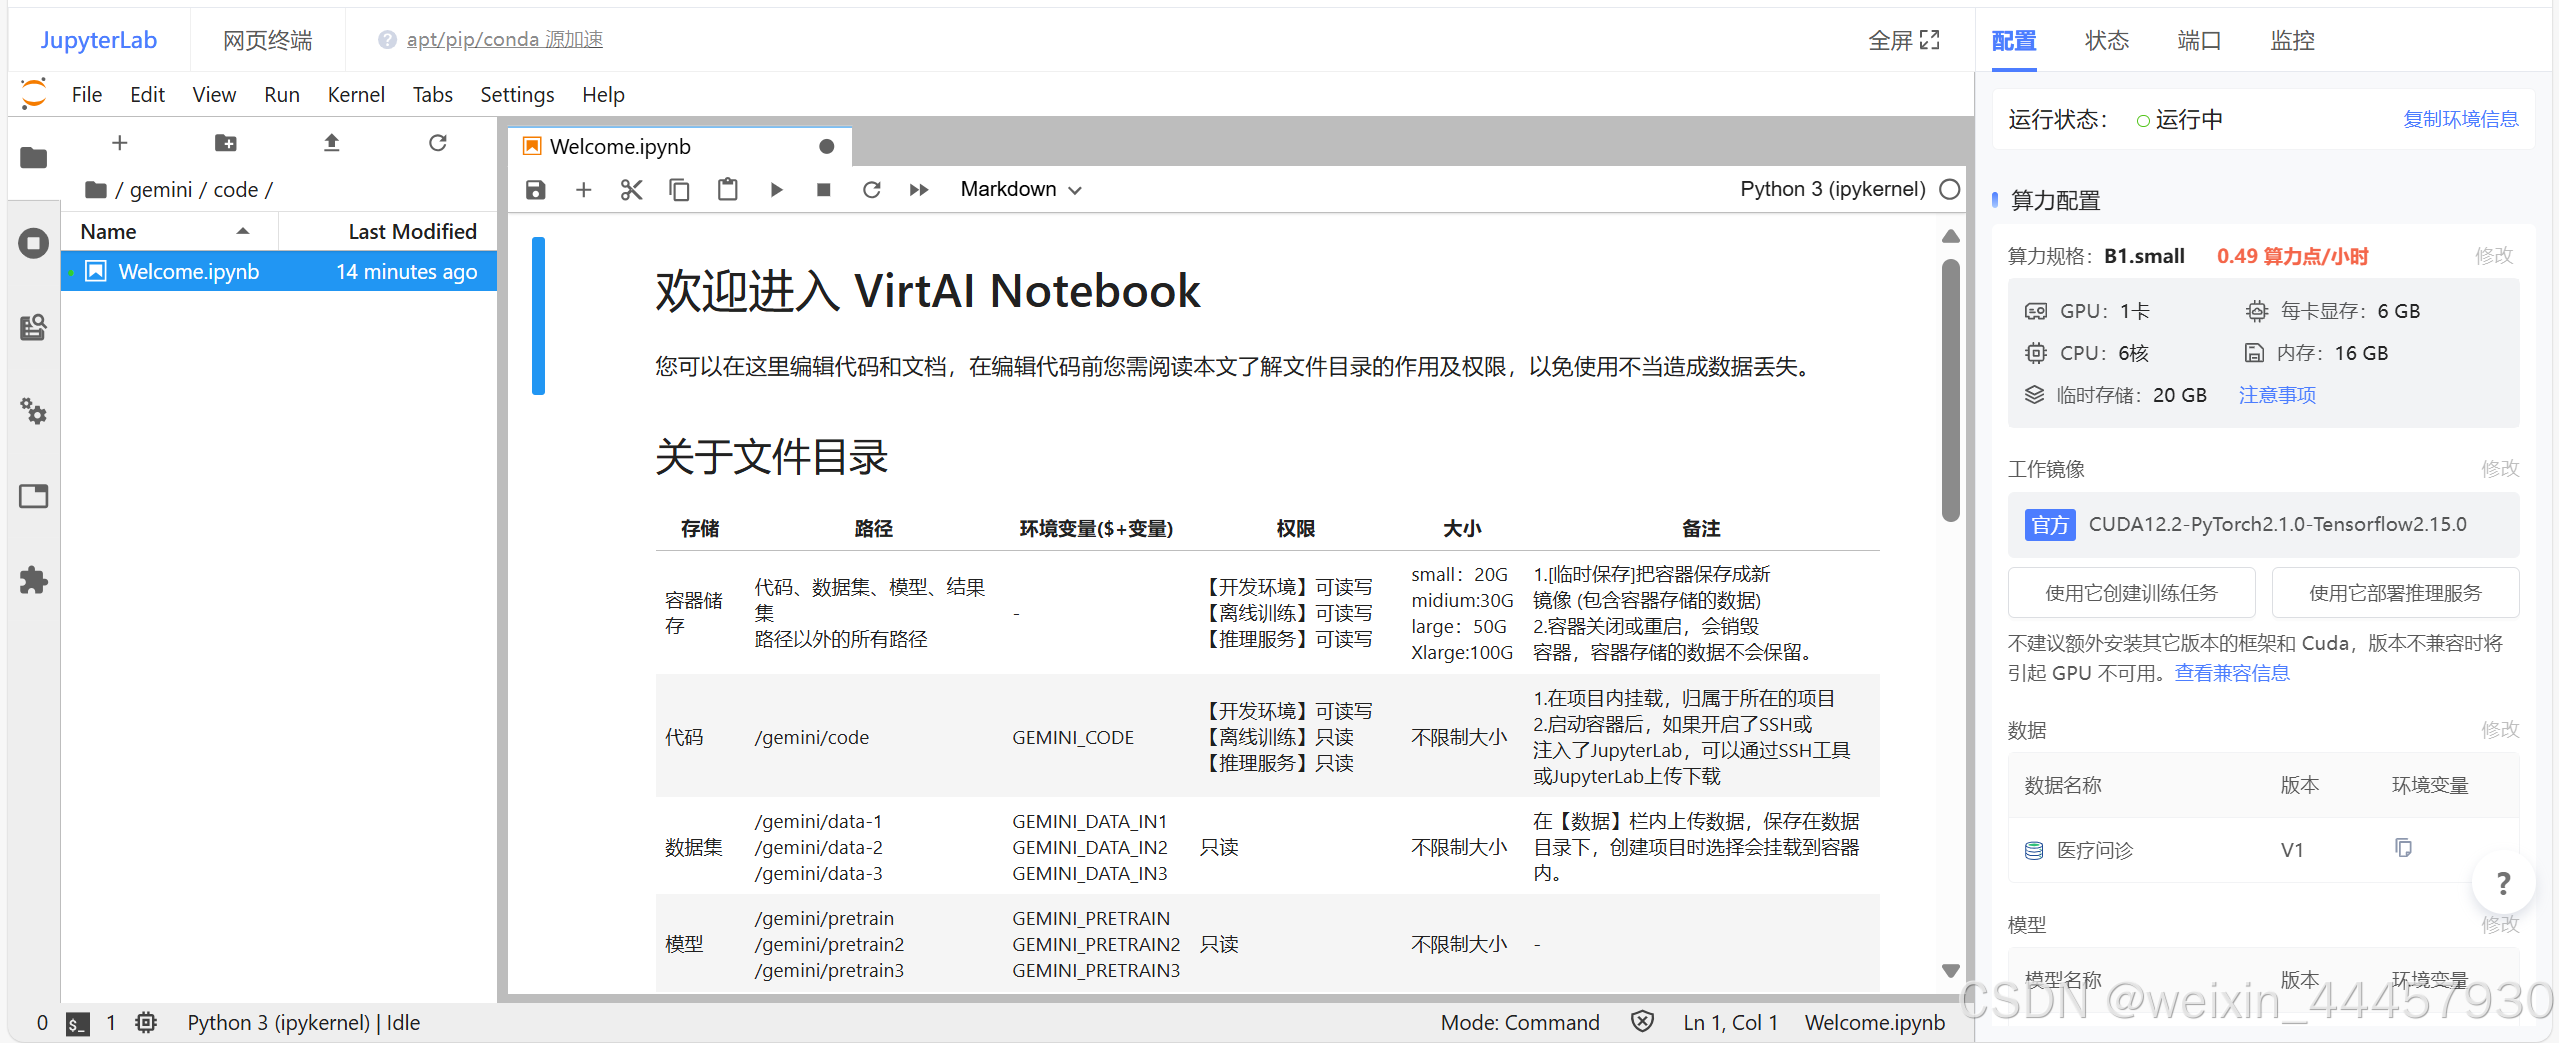
Task: Click 使用它创建训练任务 button
Action: point(2131,593)
